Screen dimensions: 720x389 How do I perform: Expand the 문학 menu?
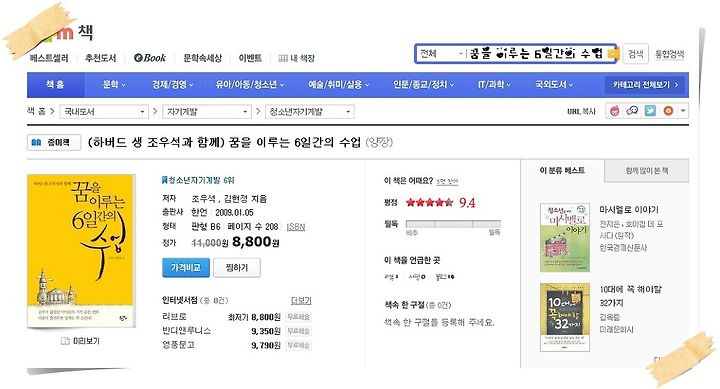pos(114,85)
